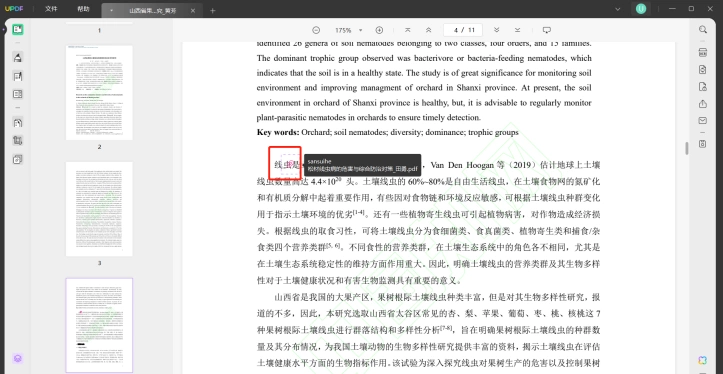This screenshot has width=723, height=374.
Task: Open the Edit PDF tool
Action: pos(18,76)
